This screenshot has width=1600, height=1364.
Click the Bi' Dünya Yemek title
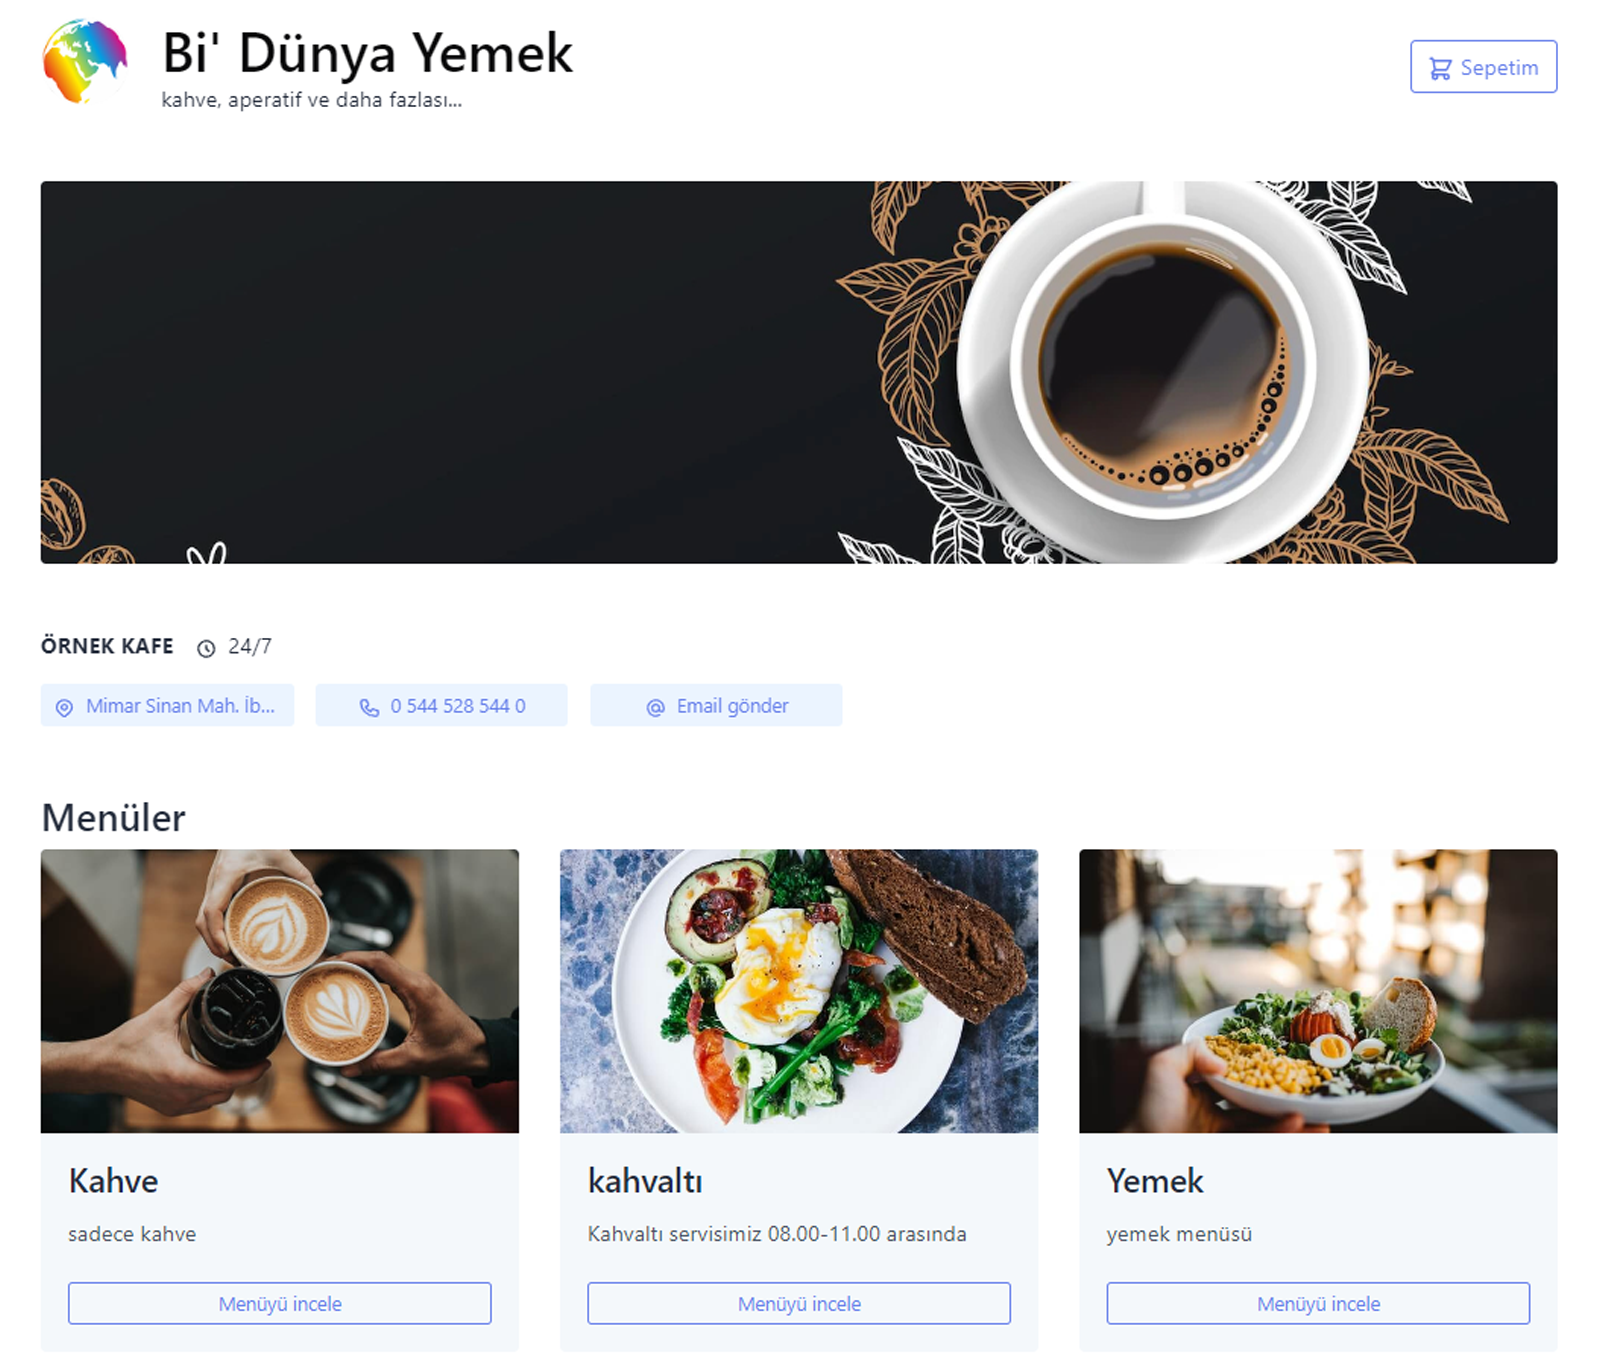click(367, 53)
